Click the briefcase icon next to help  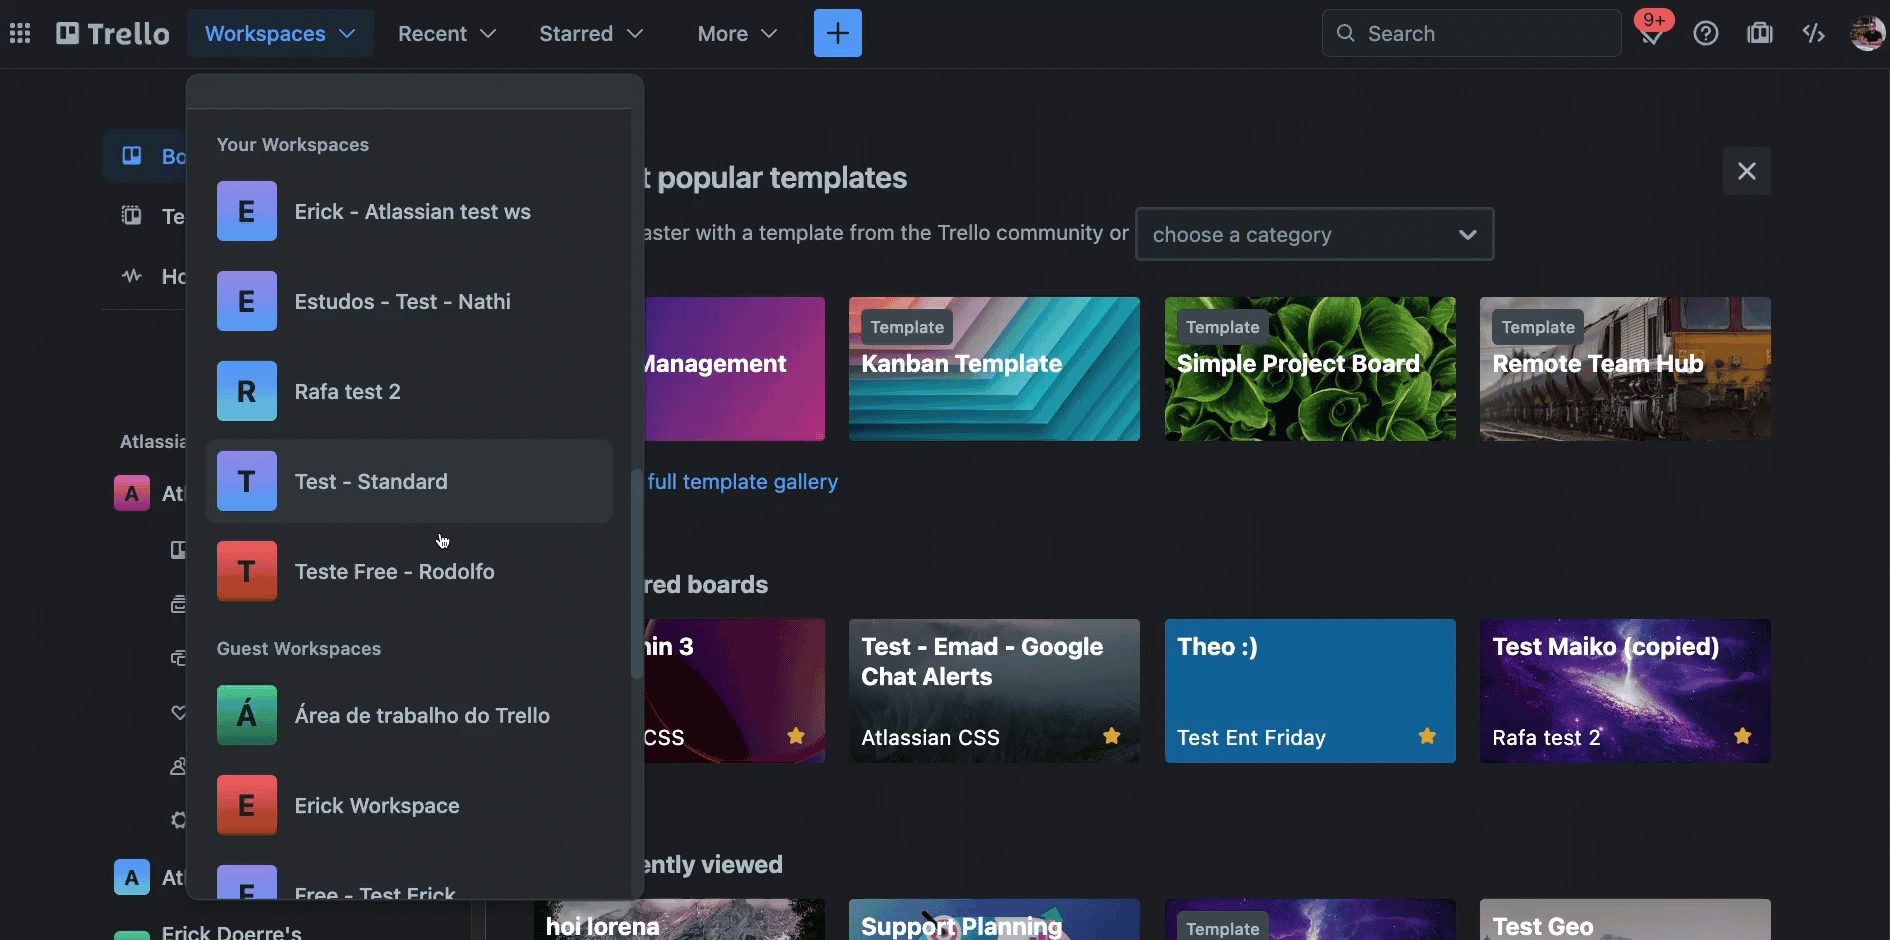(x=1760, y=34)
